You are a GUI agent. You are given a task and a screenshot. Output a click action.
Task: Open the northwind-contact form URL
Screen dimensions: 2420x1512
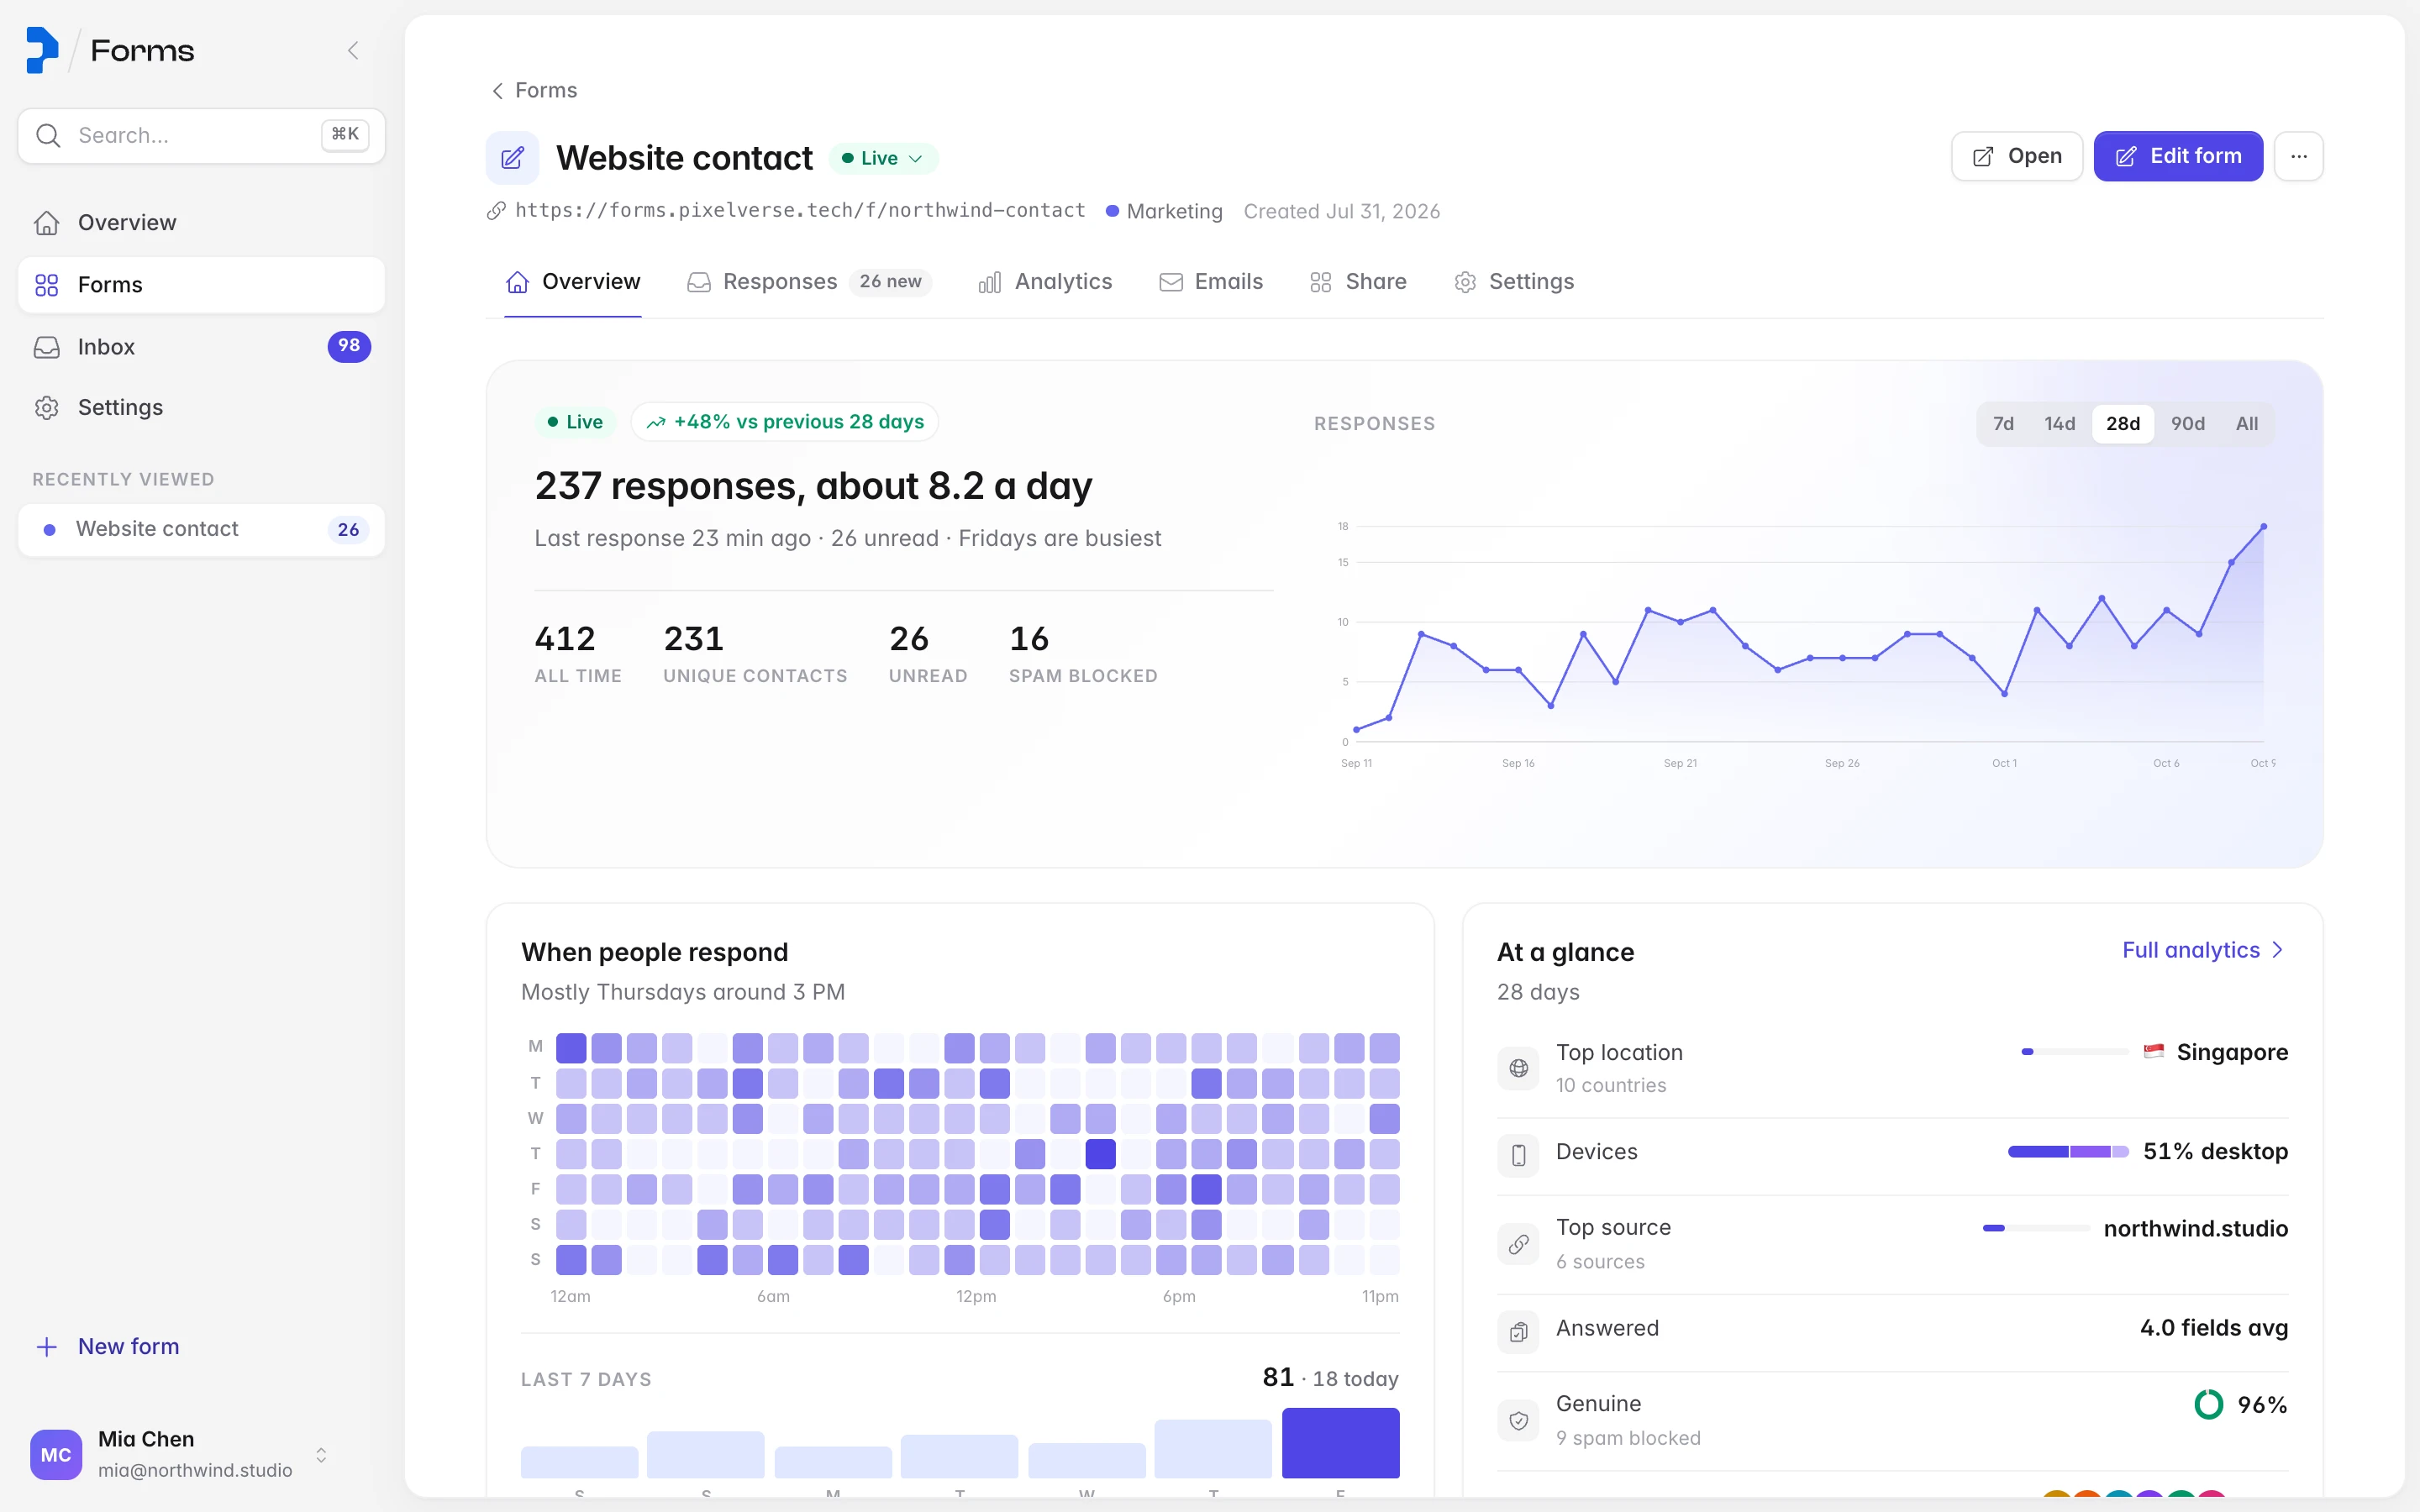point(800,210)
